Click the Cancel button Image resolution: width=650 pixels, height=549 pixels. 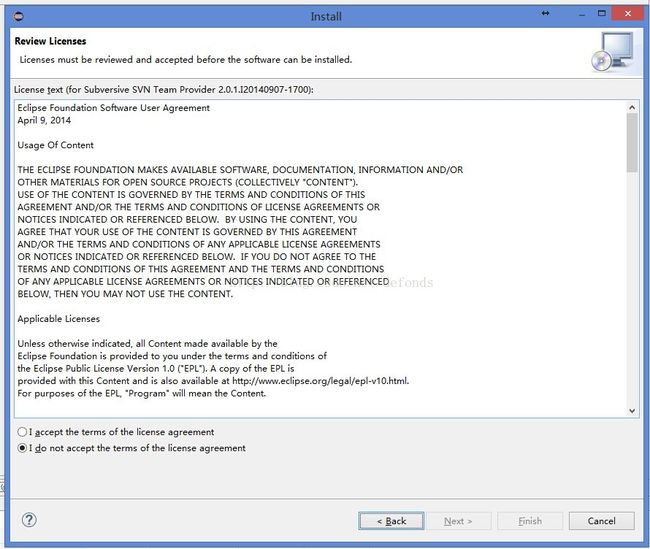coord(601,521)
